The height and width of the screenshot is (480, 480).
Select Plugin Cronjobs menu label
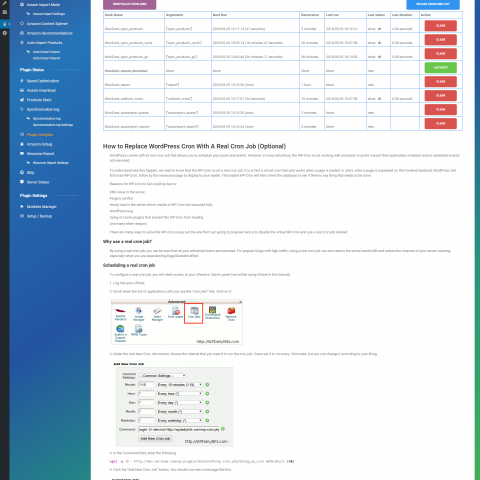(x=40, y=135)
